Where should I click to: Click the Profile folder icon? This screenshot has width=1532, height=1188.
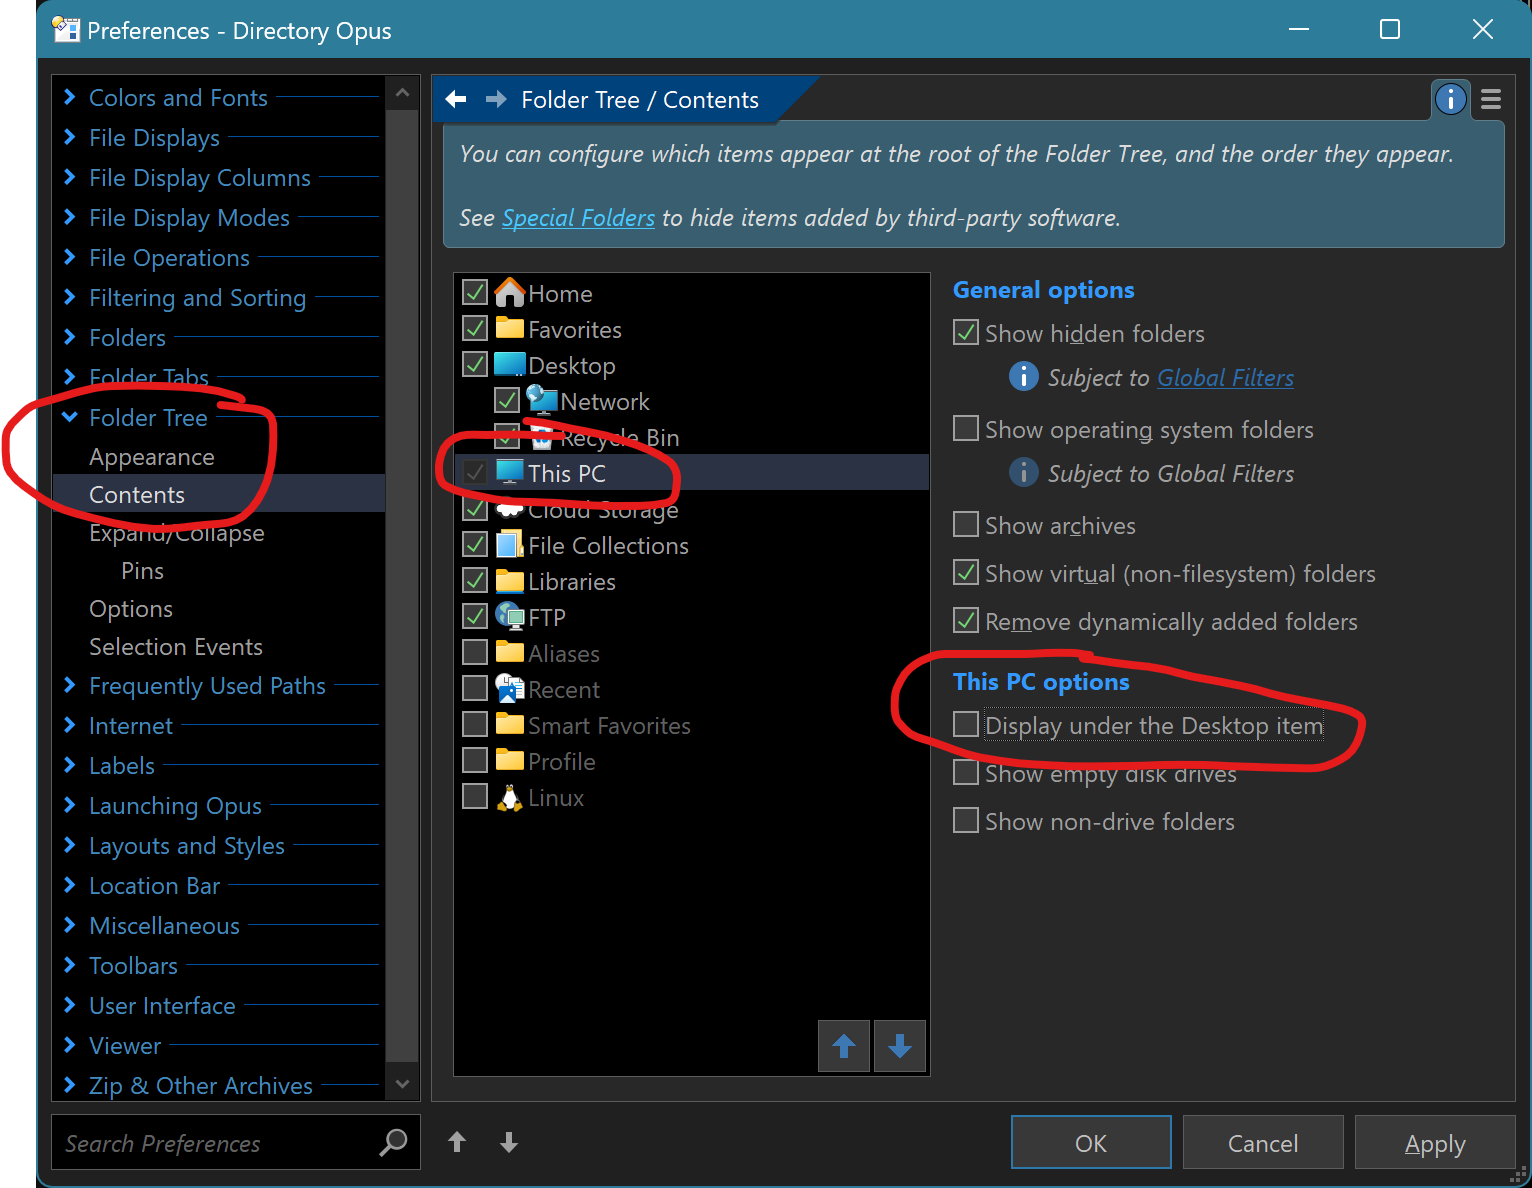tap(509, 760)
